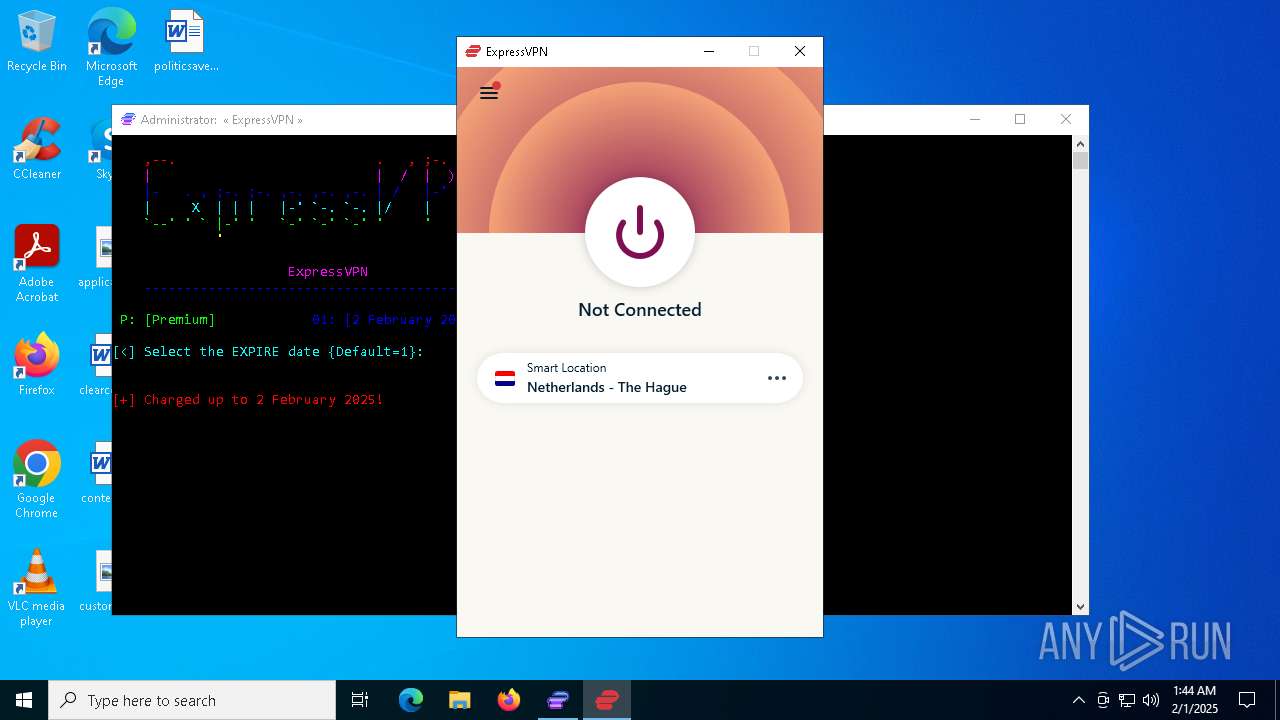This screenshot has width=1280, height=720.
Task: Open Edge from the taskbar
Action: click(x=411, y=700)
